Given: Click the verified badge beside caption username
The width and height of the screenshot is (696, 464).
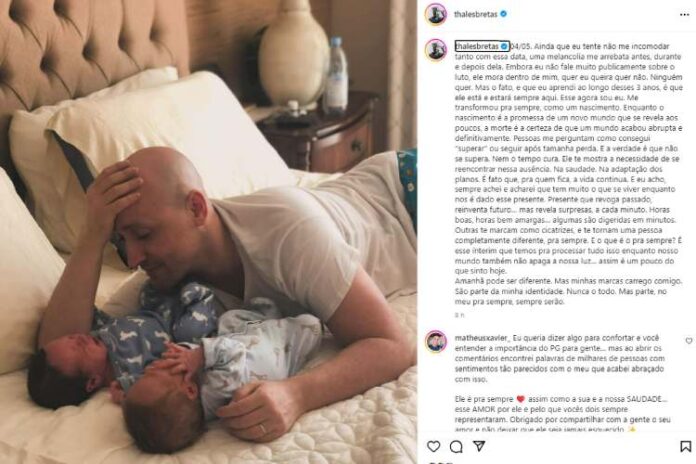Looking at the screenshot, I should tap(504, 46).
